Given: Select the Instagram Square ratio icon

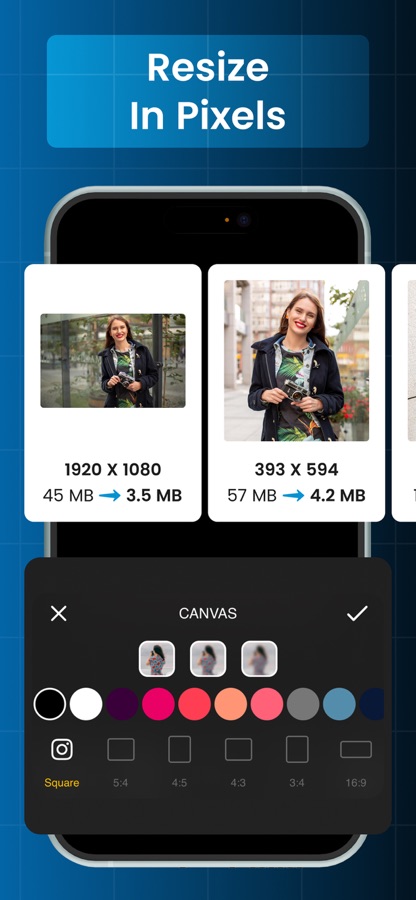Looking at the screenshot, I should click(62, 749).
